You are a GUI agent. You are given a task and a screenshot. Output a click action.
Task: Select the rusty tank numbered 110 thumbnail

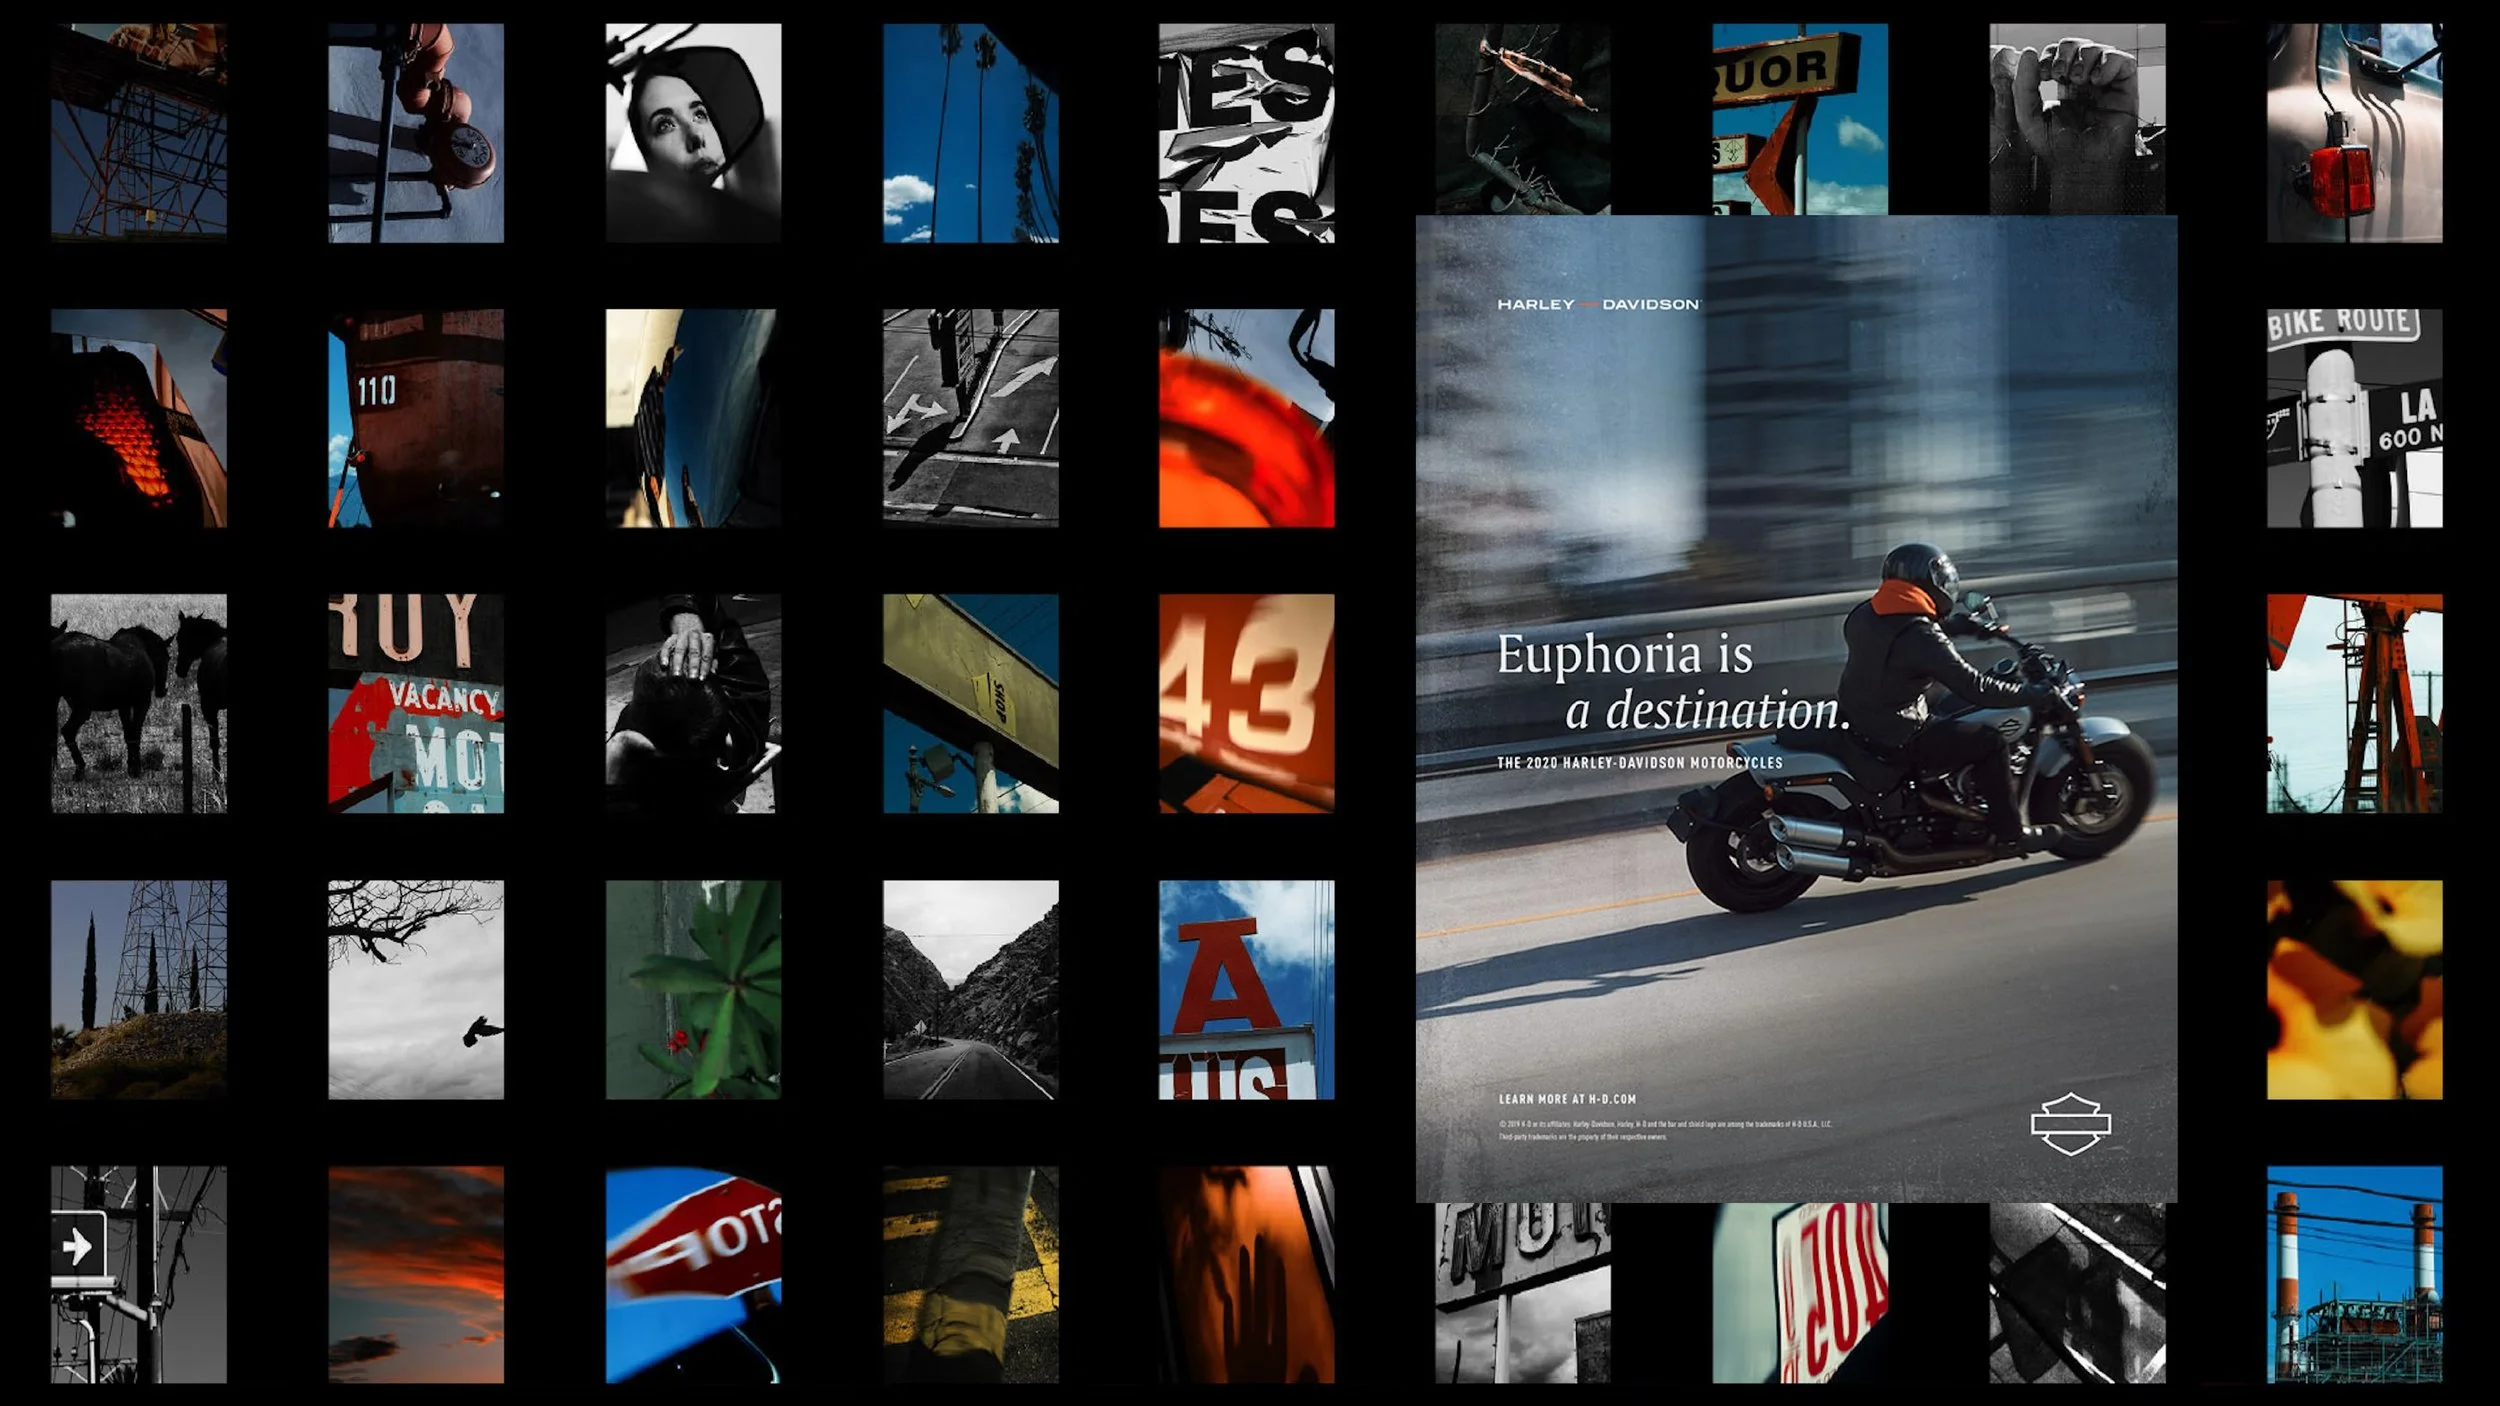[x=416, y=418]
